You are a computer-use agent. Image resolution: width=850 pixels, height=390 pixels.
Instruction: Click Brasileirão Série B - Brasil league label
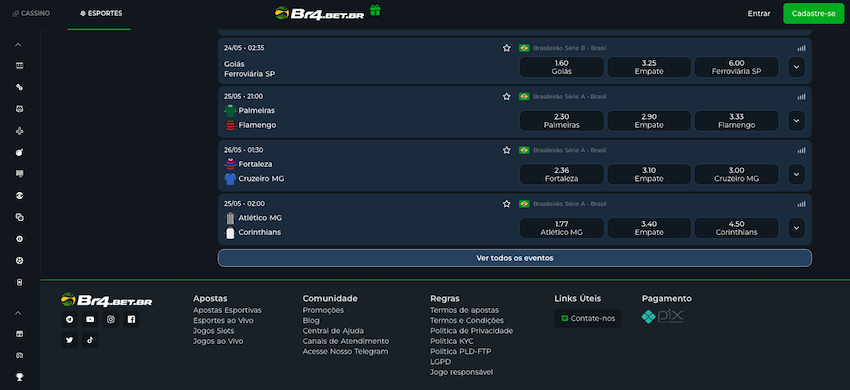[570, 48]
